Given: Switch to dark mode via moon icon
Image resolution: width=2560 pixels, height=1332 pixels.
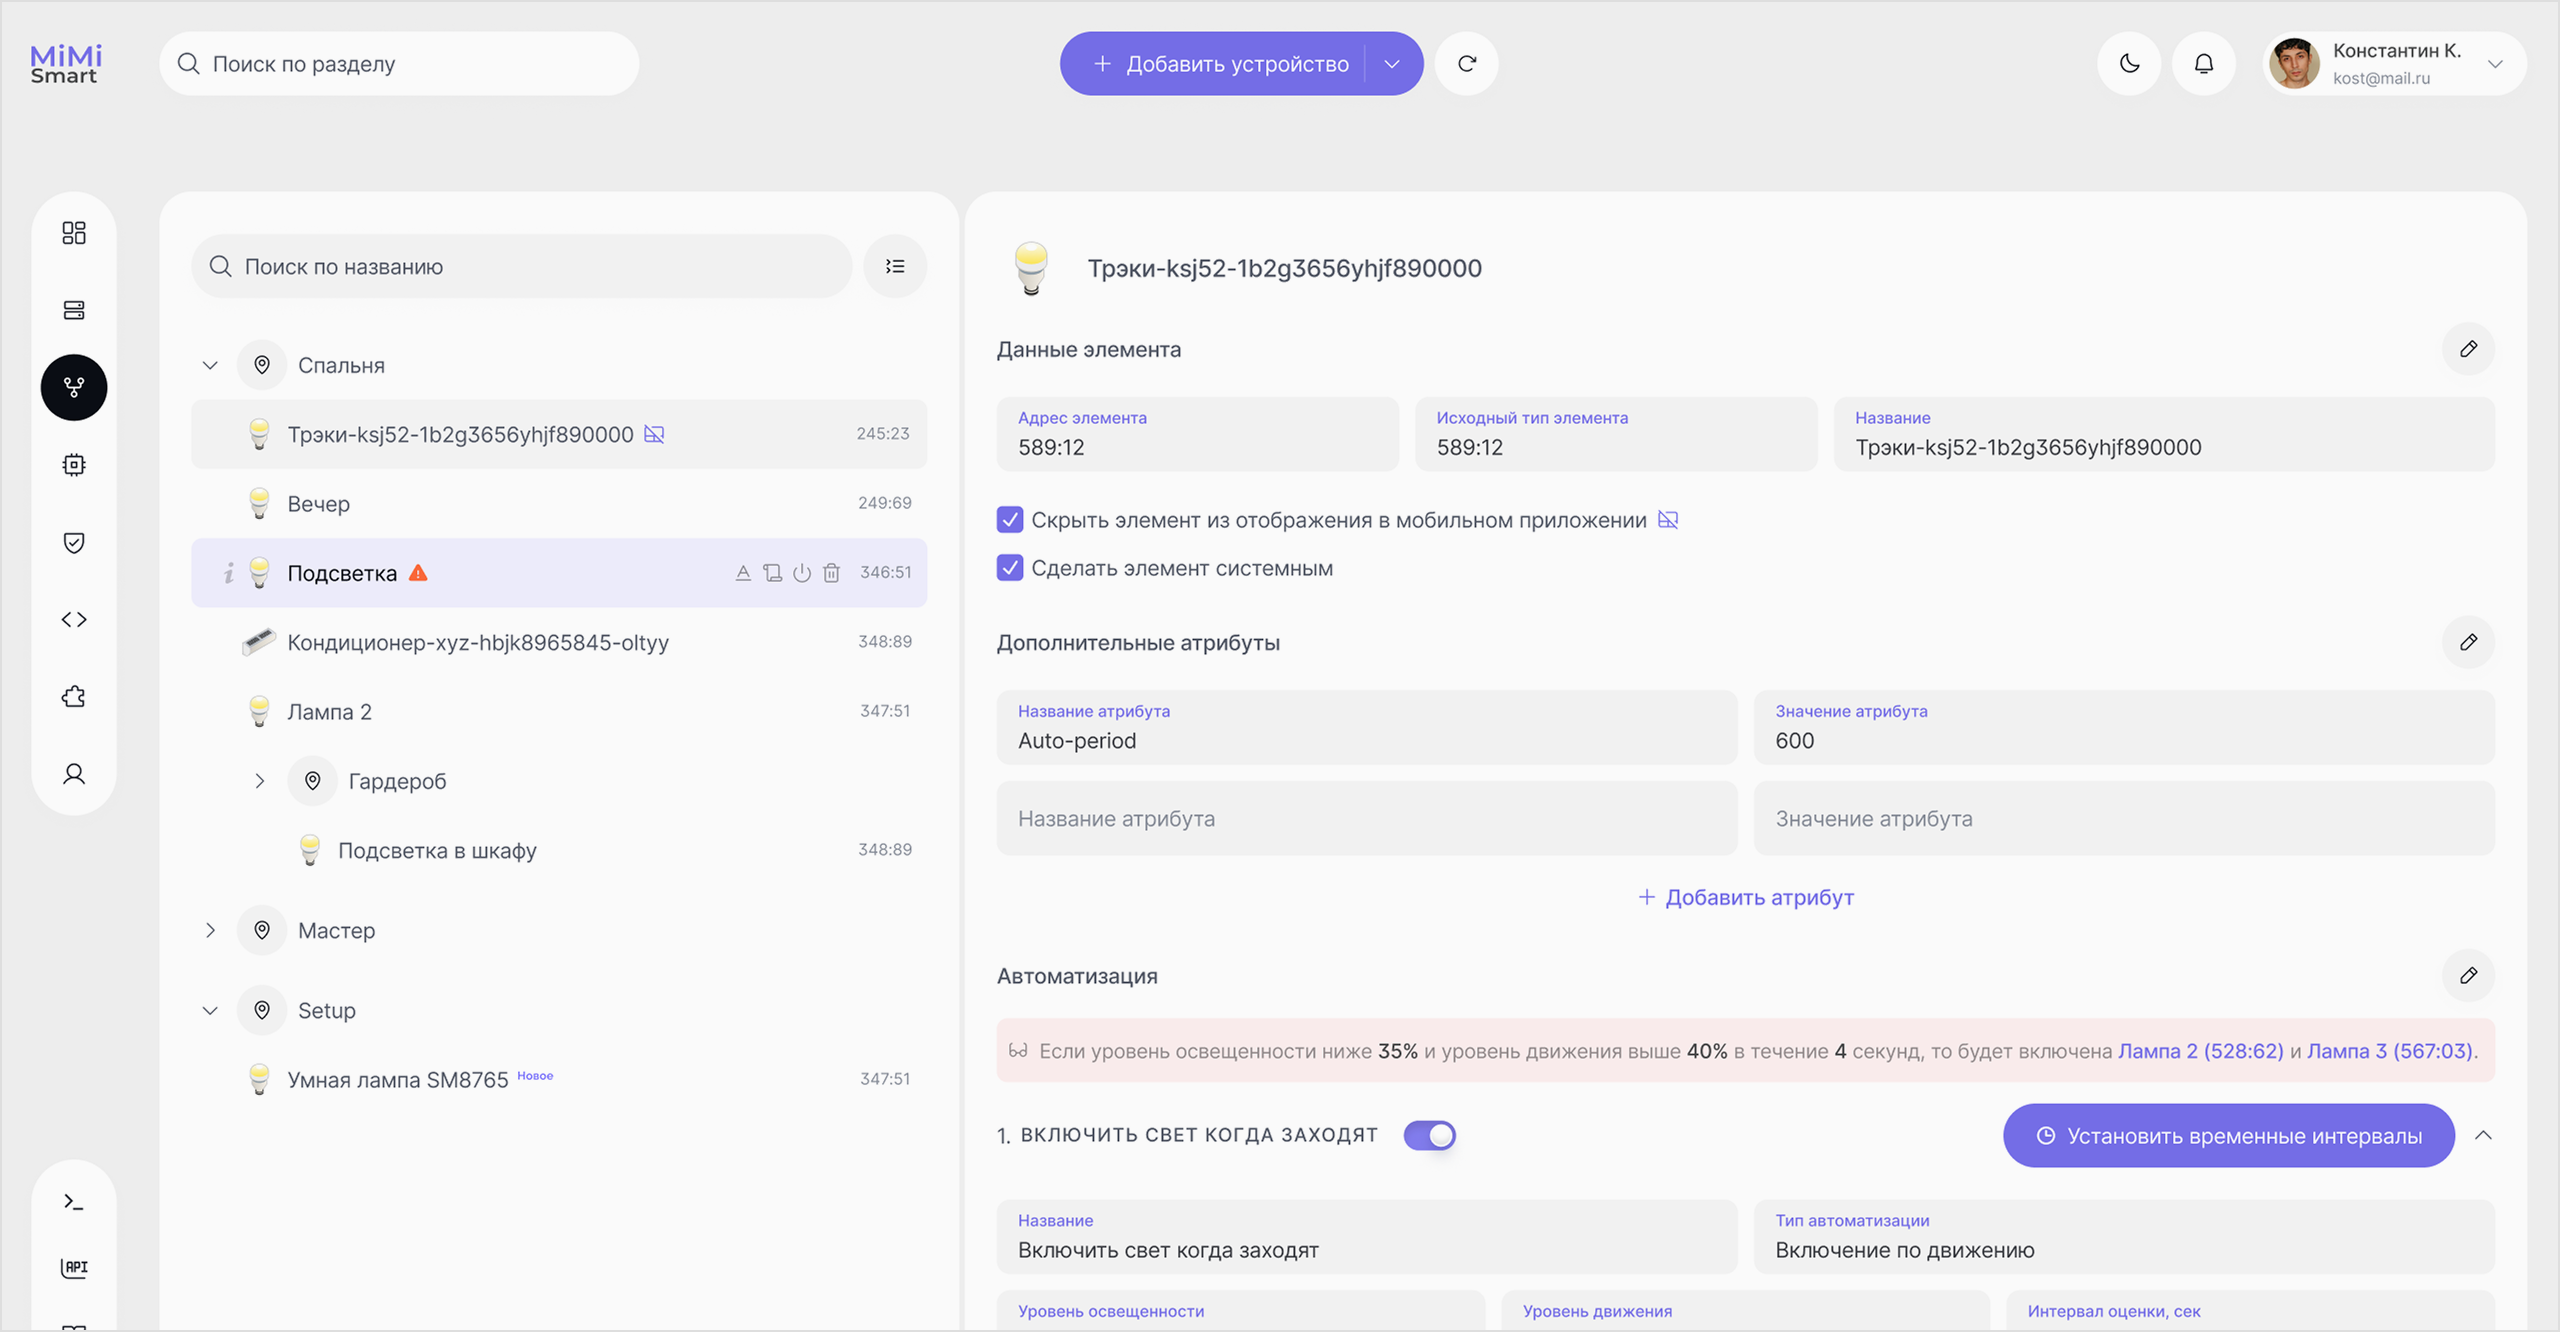Looking at the screenshot, I should click(2129, 64).
